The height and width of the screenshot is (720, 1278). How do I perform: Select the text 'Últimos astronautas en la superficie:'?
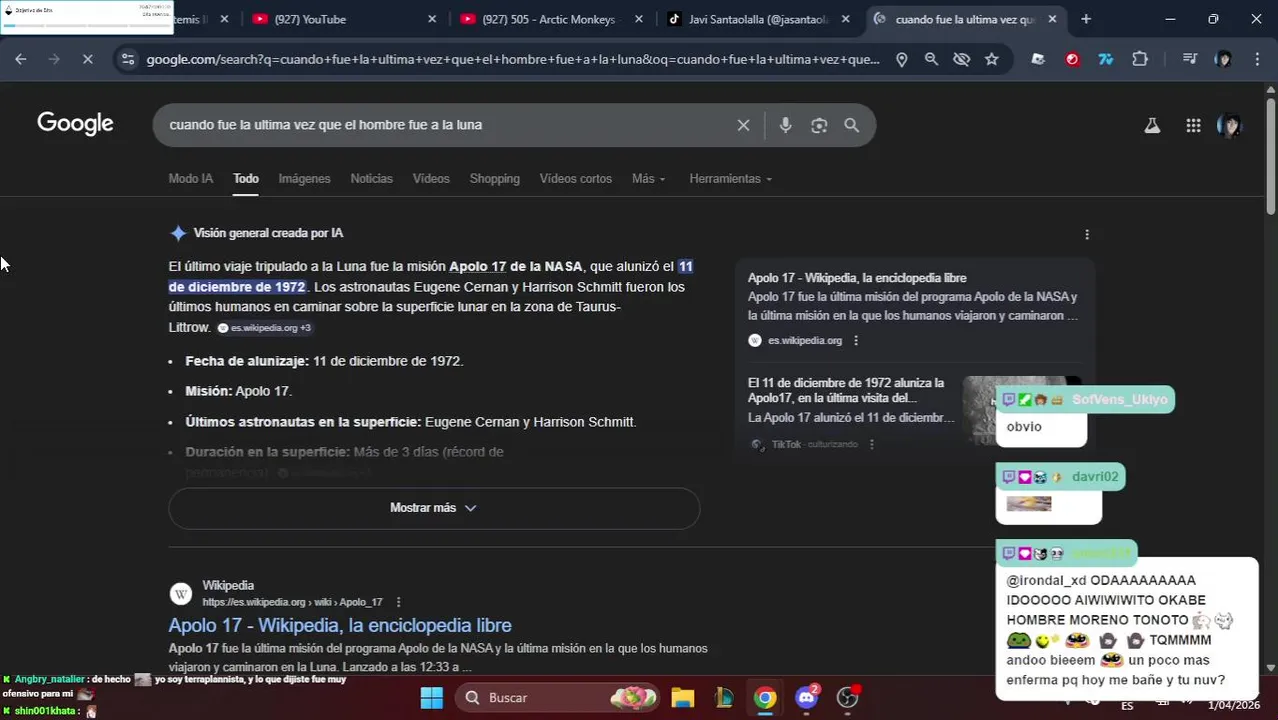303,422
